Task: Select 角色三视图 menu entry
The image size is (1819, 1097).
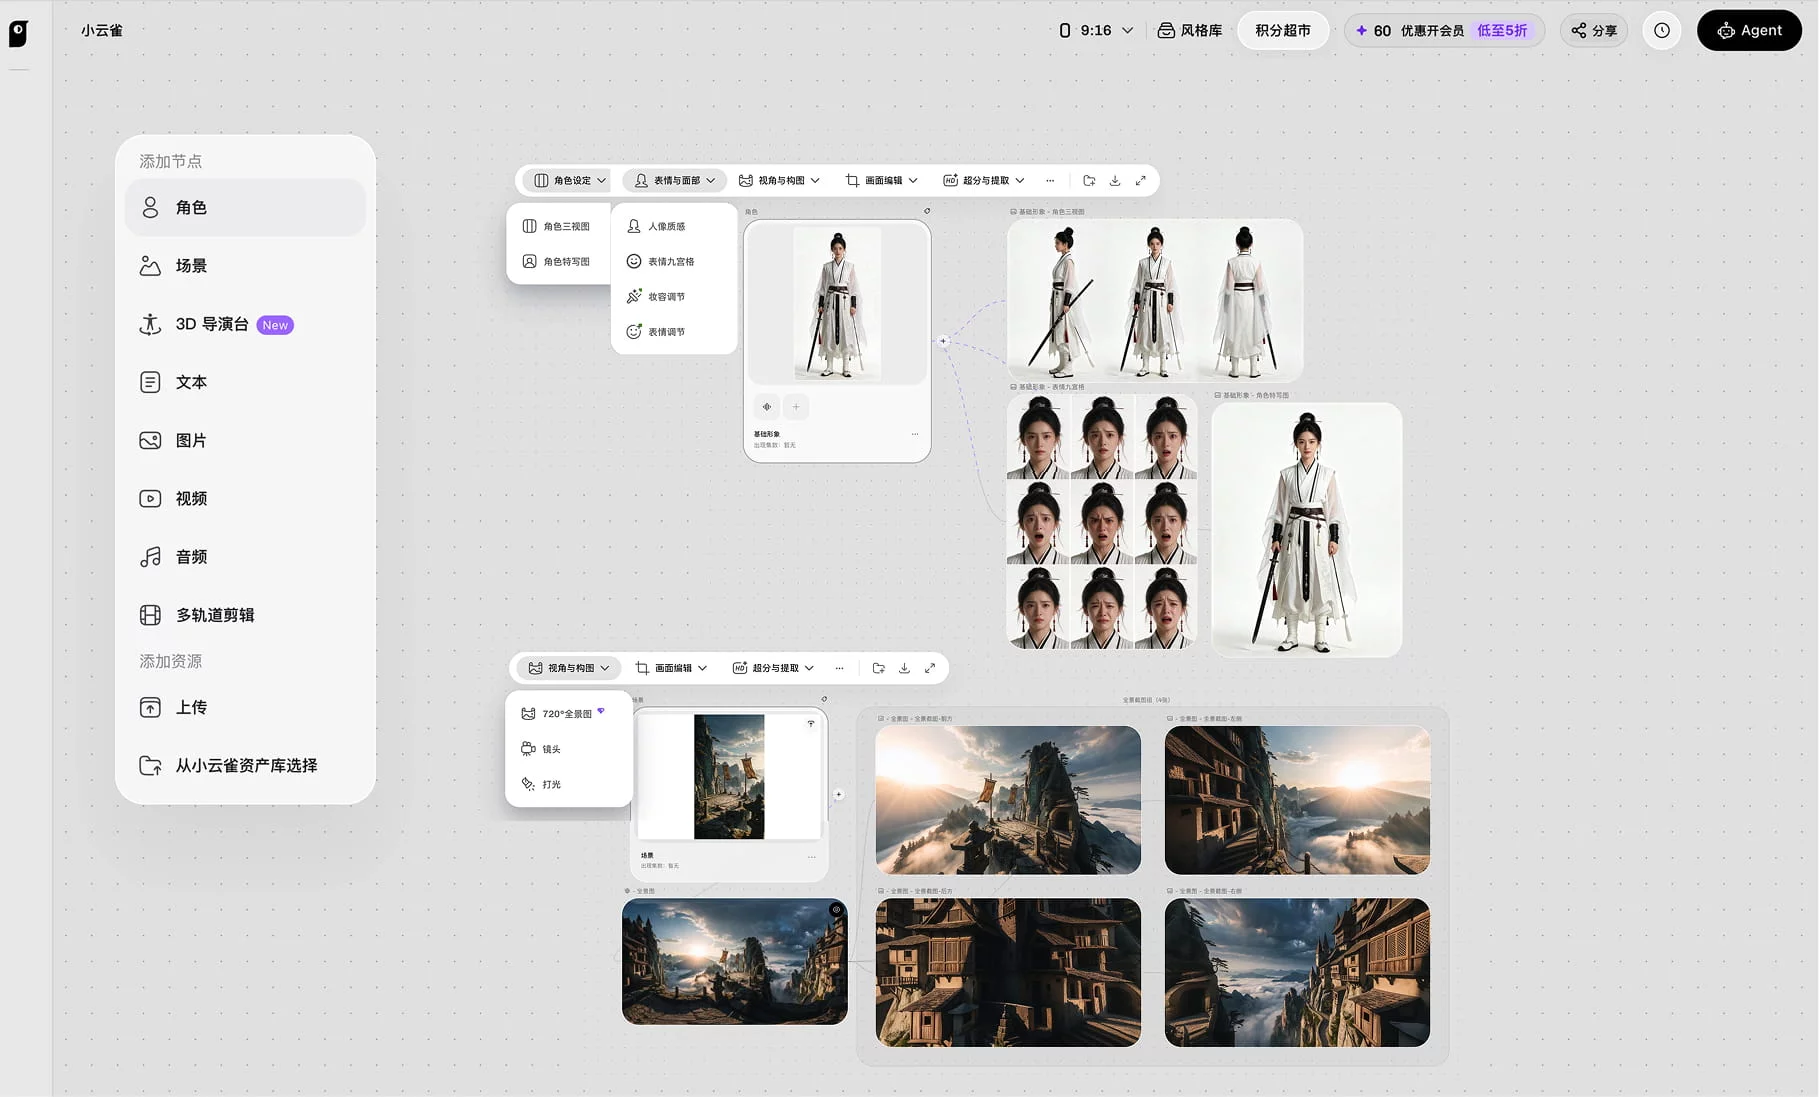Action: (558, 226)
